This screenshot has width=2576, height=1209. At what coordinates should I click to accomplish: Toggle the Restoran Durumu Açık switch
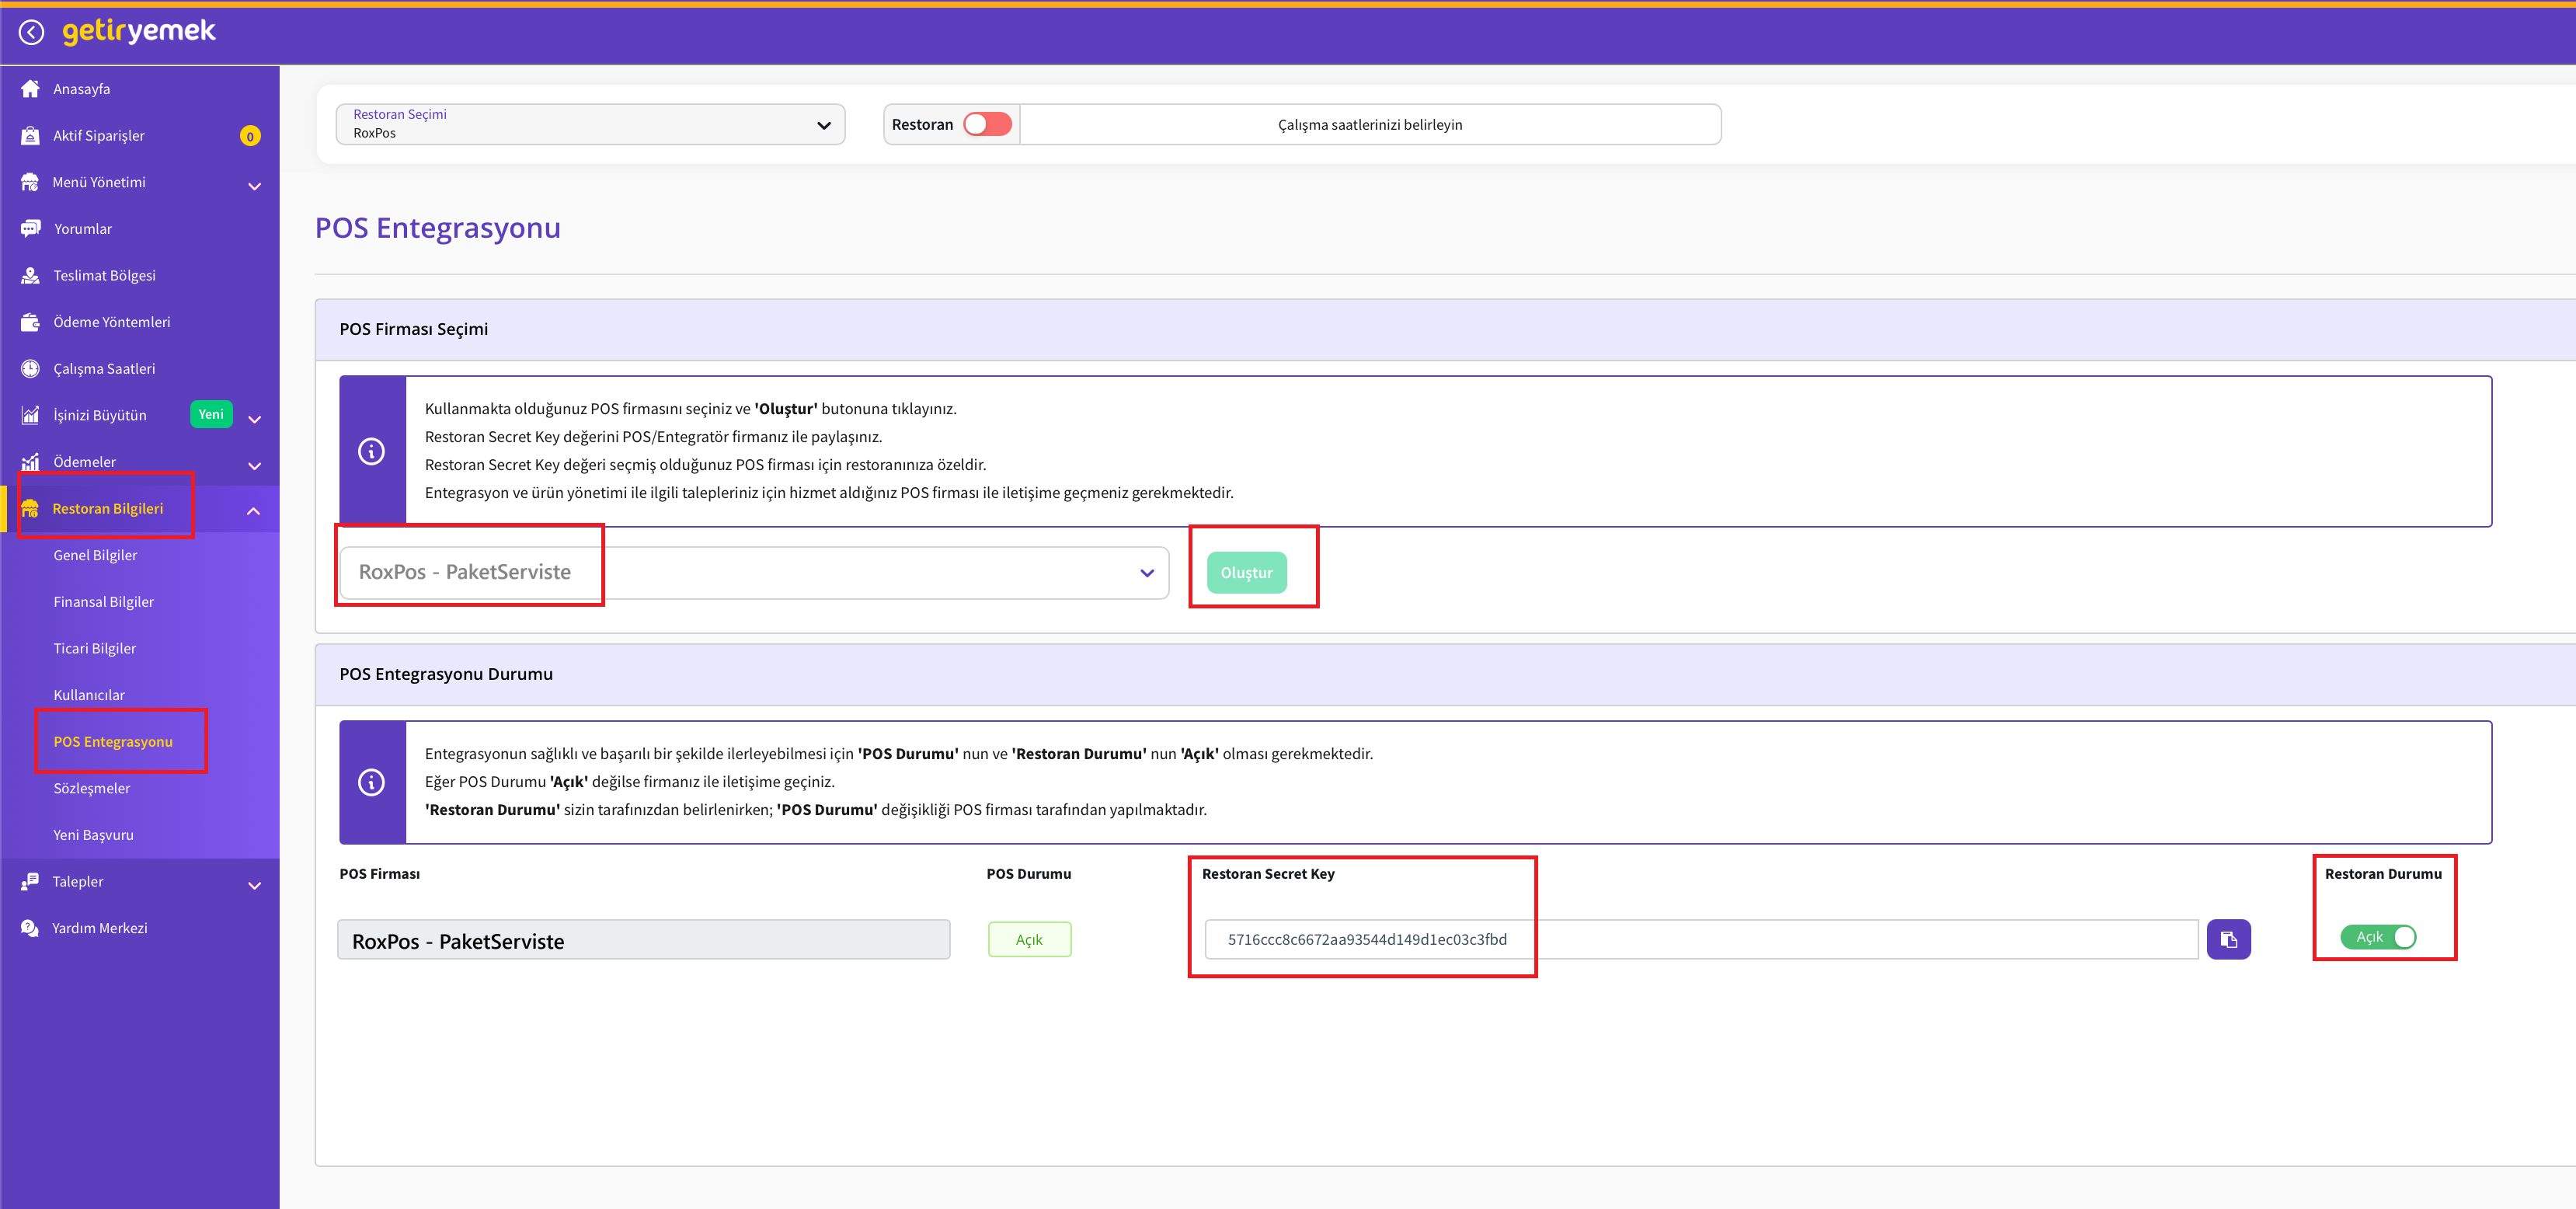[x=2378, y=937]
